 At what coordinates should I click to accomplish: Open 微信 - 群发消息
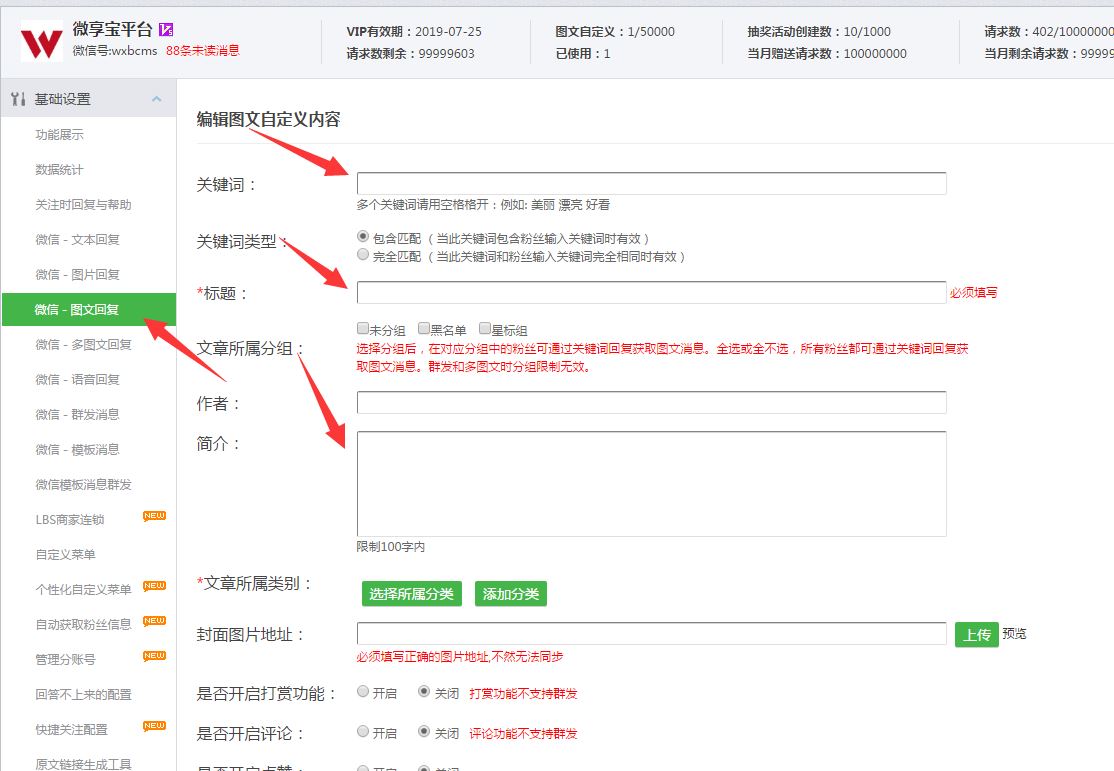(77, 414)
